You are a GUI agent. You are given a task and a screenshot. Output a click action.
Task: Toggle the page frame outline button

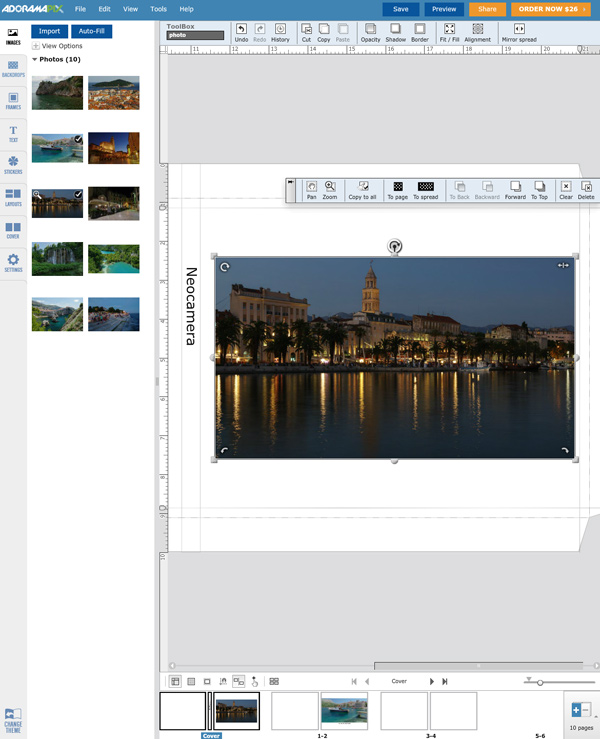[207, 681]
